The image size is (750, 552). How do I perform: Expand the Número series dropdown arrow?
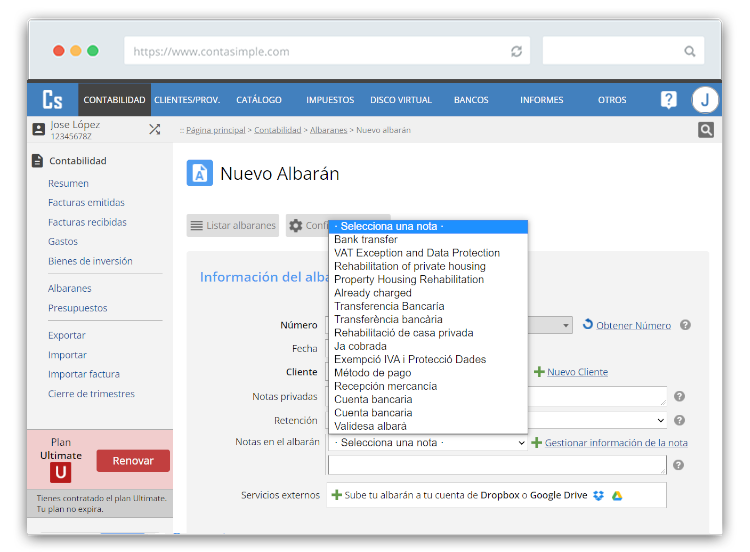pos(566,325)
